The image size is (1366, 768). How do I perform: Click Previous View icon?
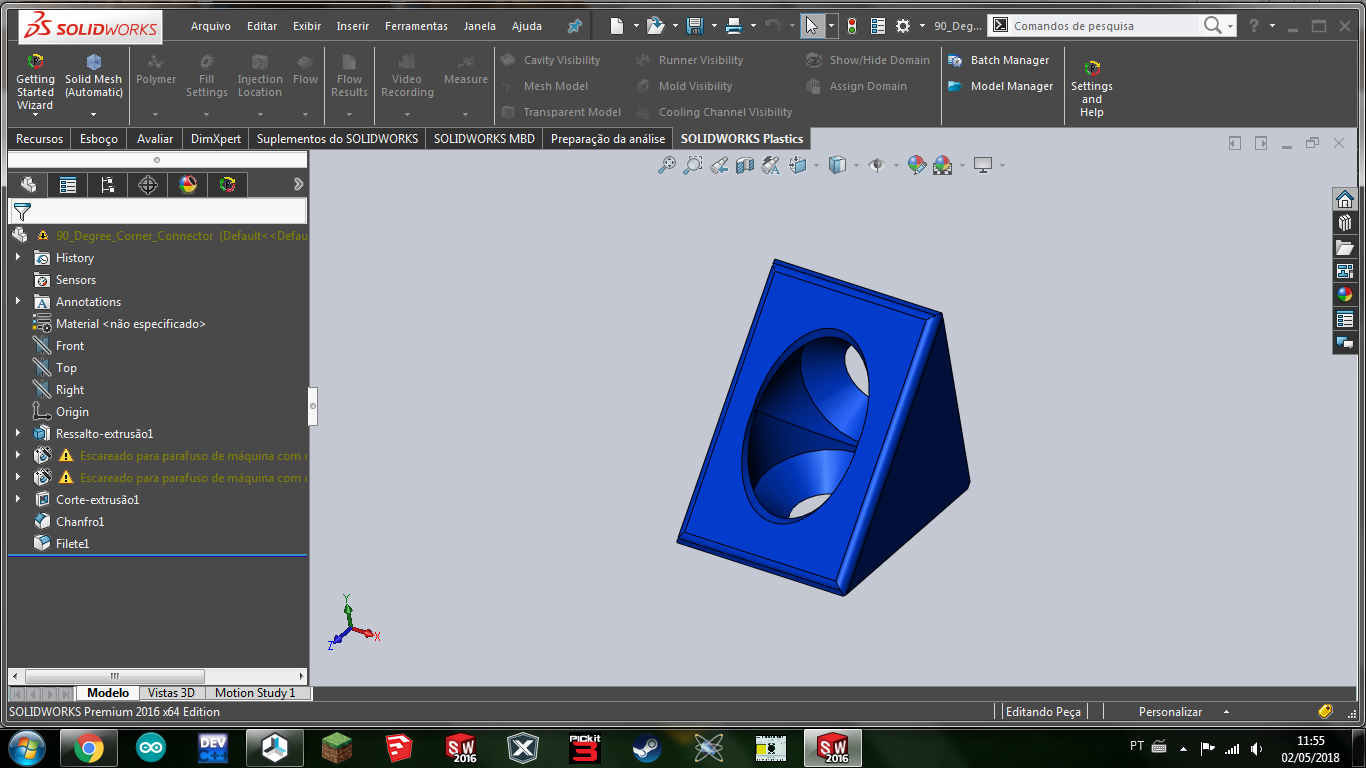click(719, 165)
